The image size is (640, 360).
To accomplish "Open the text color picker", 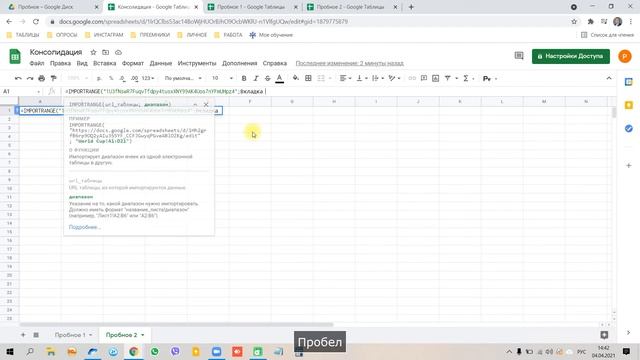I will click(280, 78).
